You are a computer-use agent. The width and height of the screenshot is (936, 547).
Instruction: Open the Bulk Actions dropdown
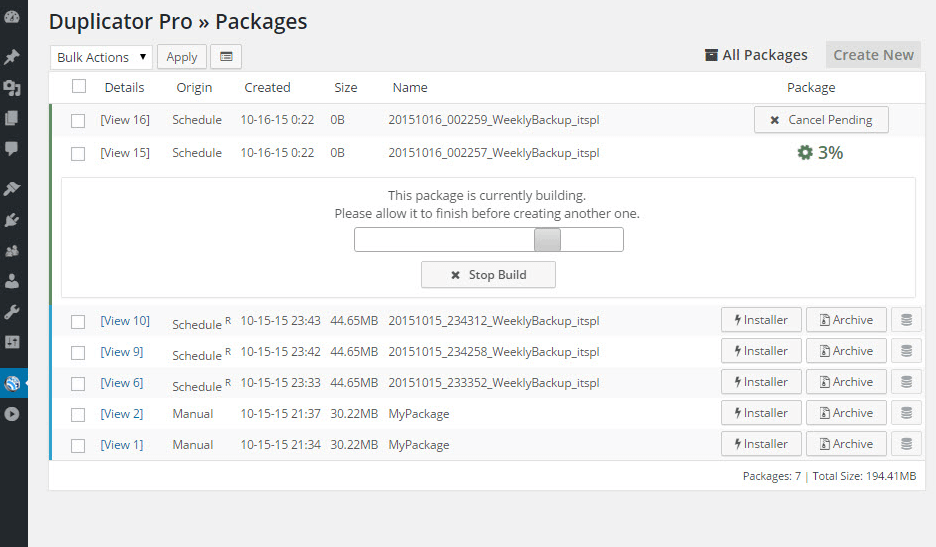[101, 57]
